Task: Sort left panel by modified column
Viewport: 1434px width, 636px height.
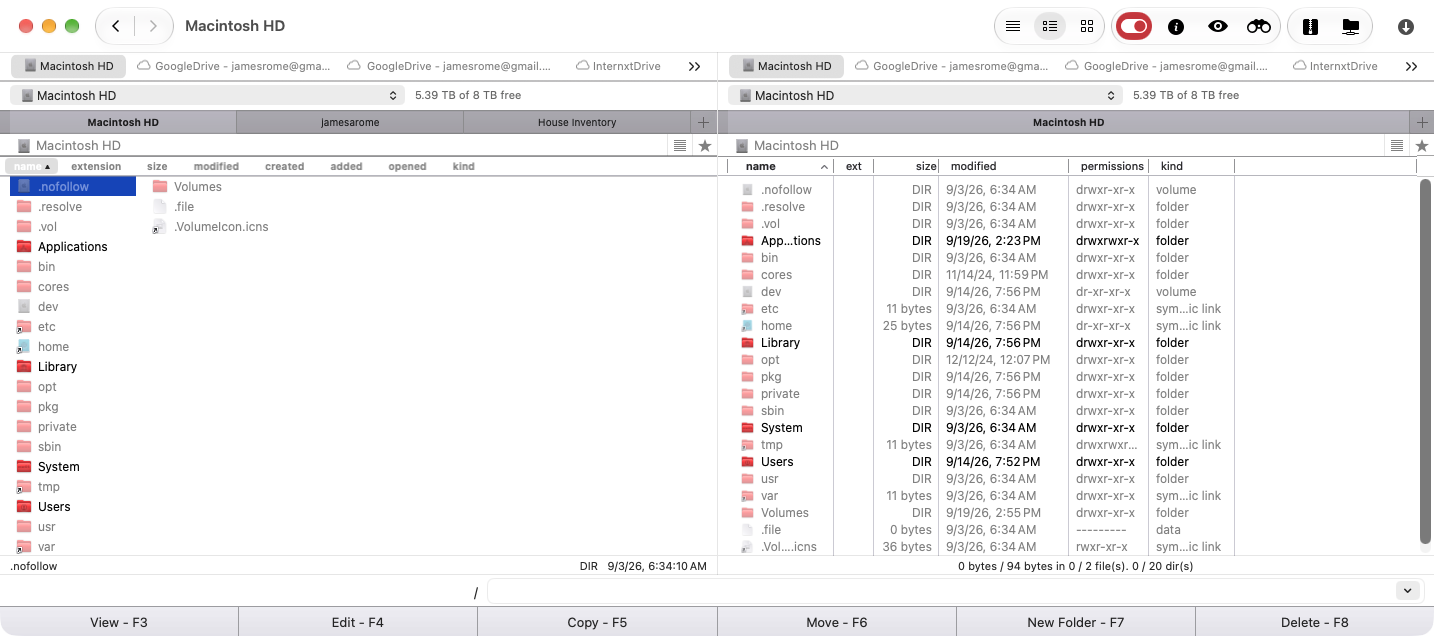Action: click(216, 166)
